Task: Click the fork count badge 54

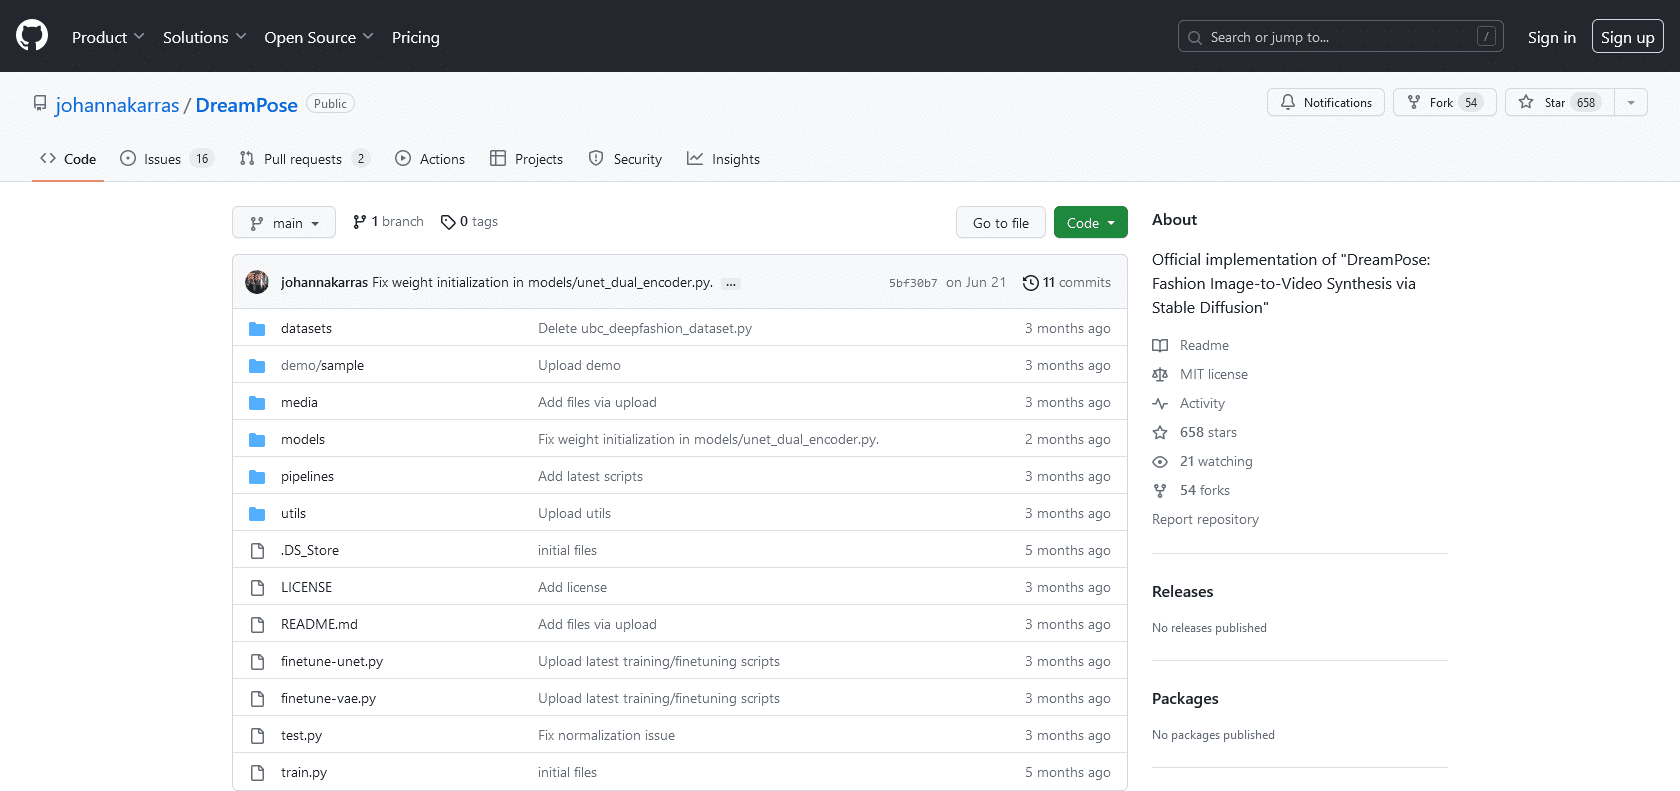Action: [1471, 102]
